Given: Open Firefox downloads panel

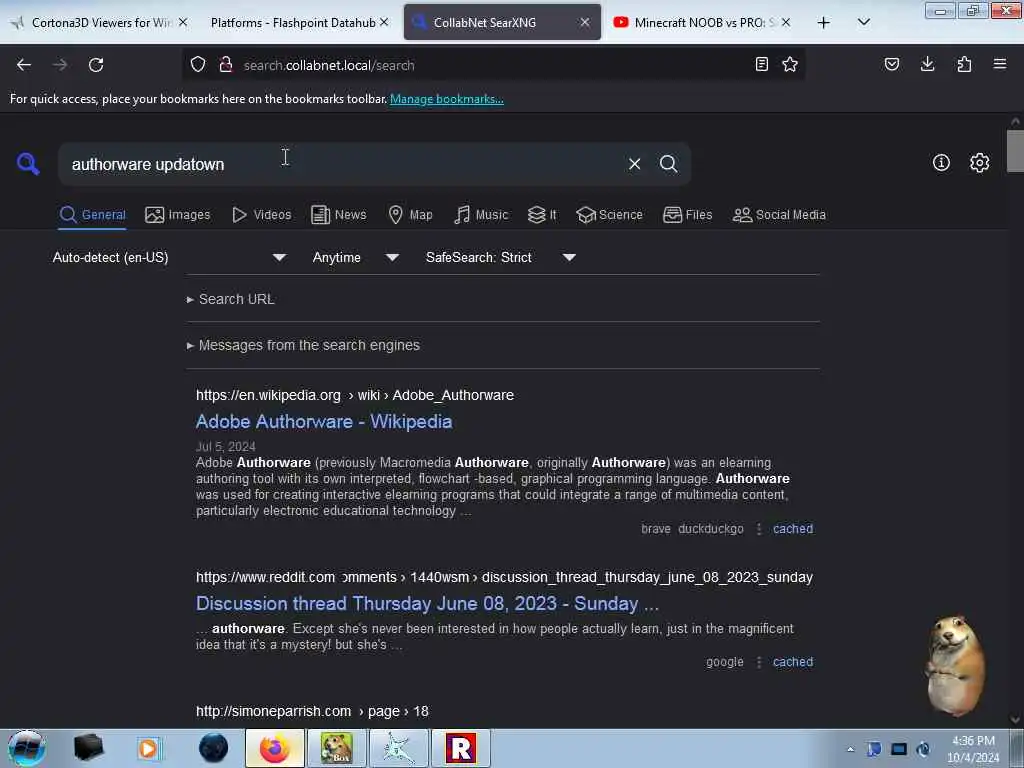Looking at the screenshot, I should point(927,64).
